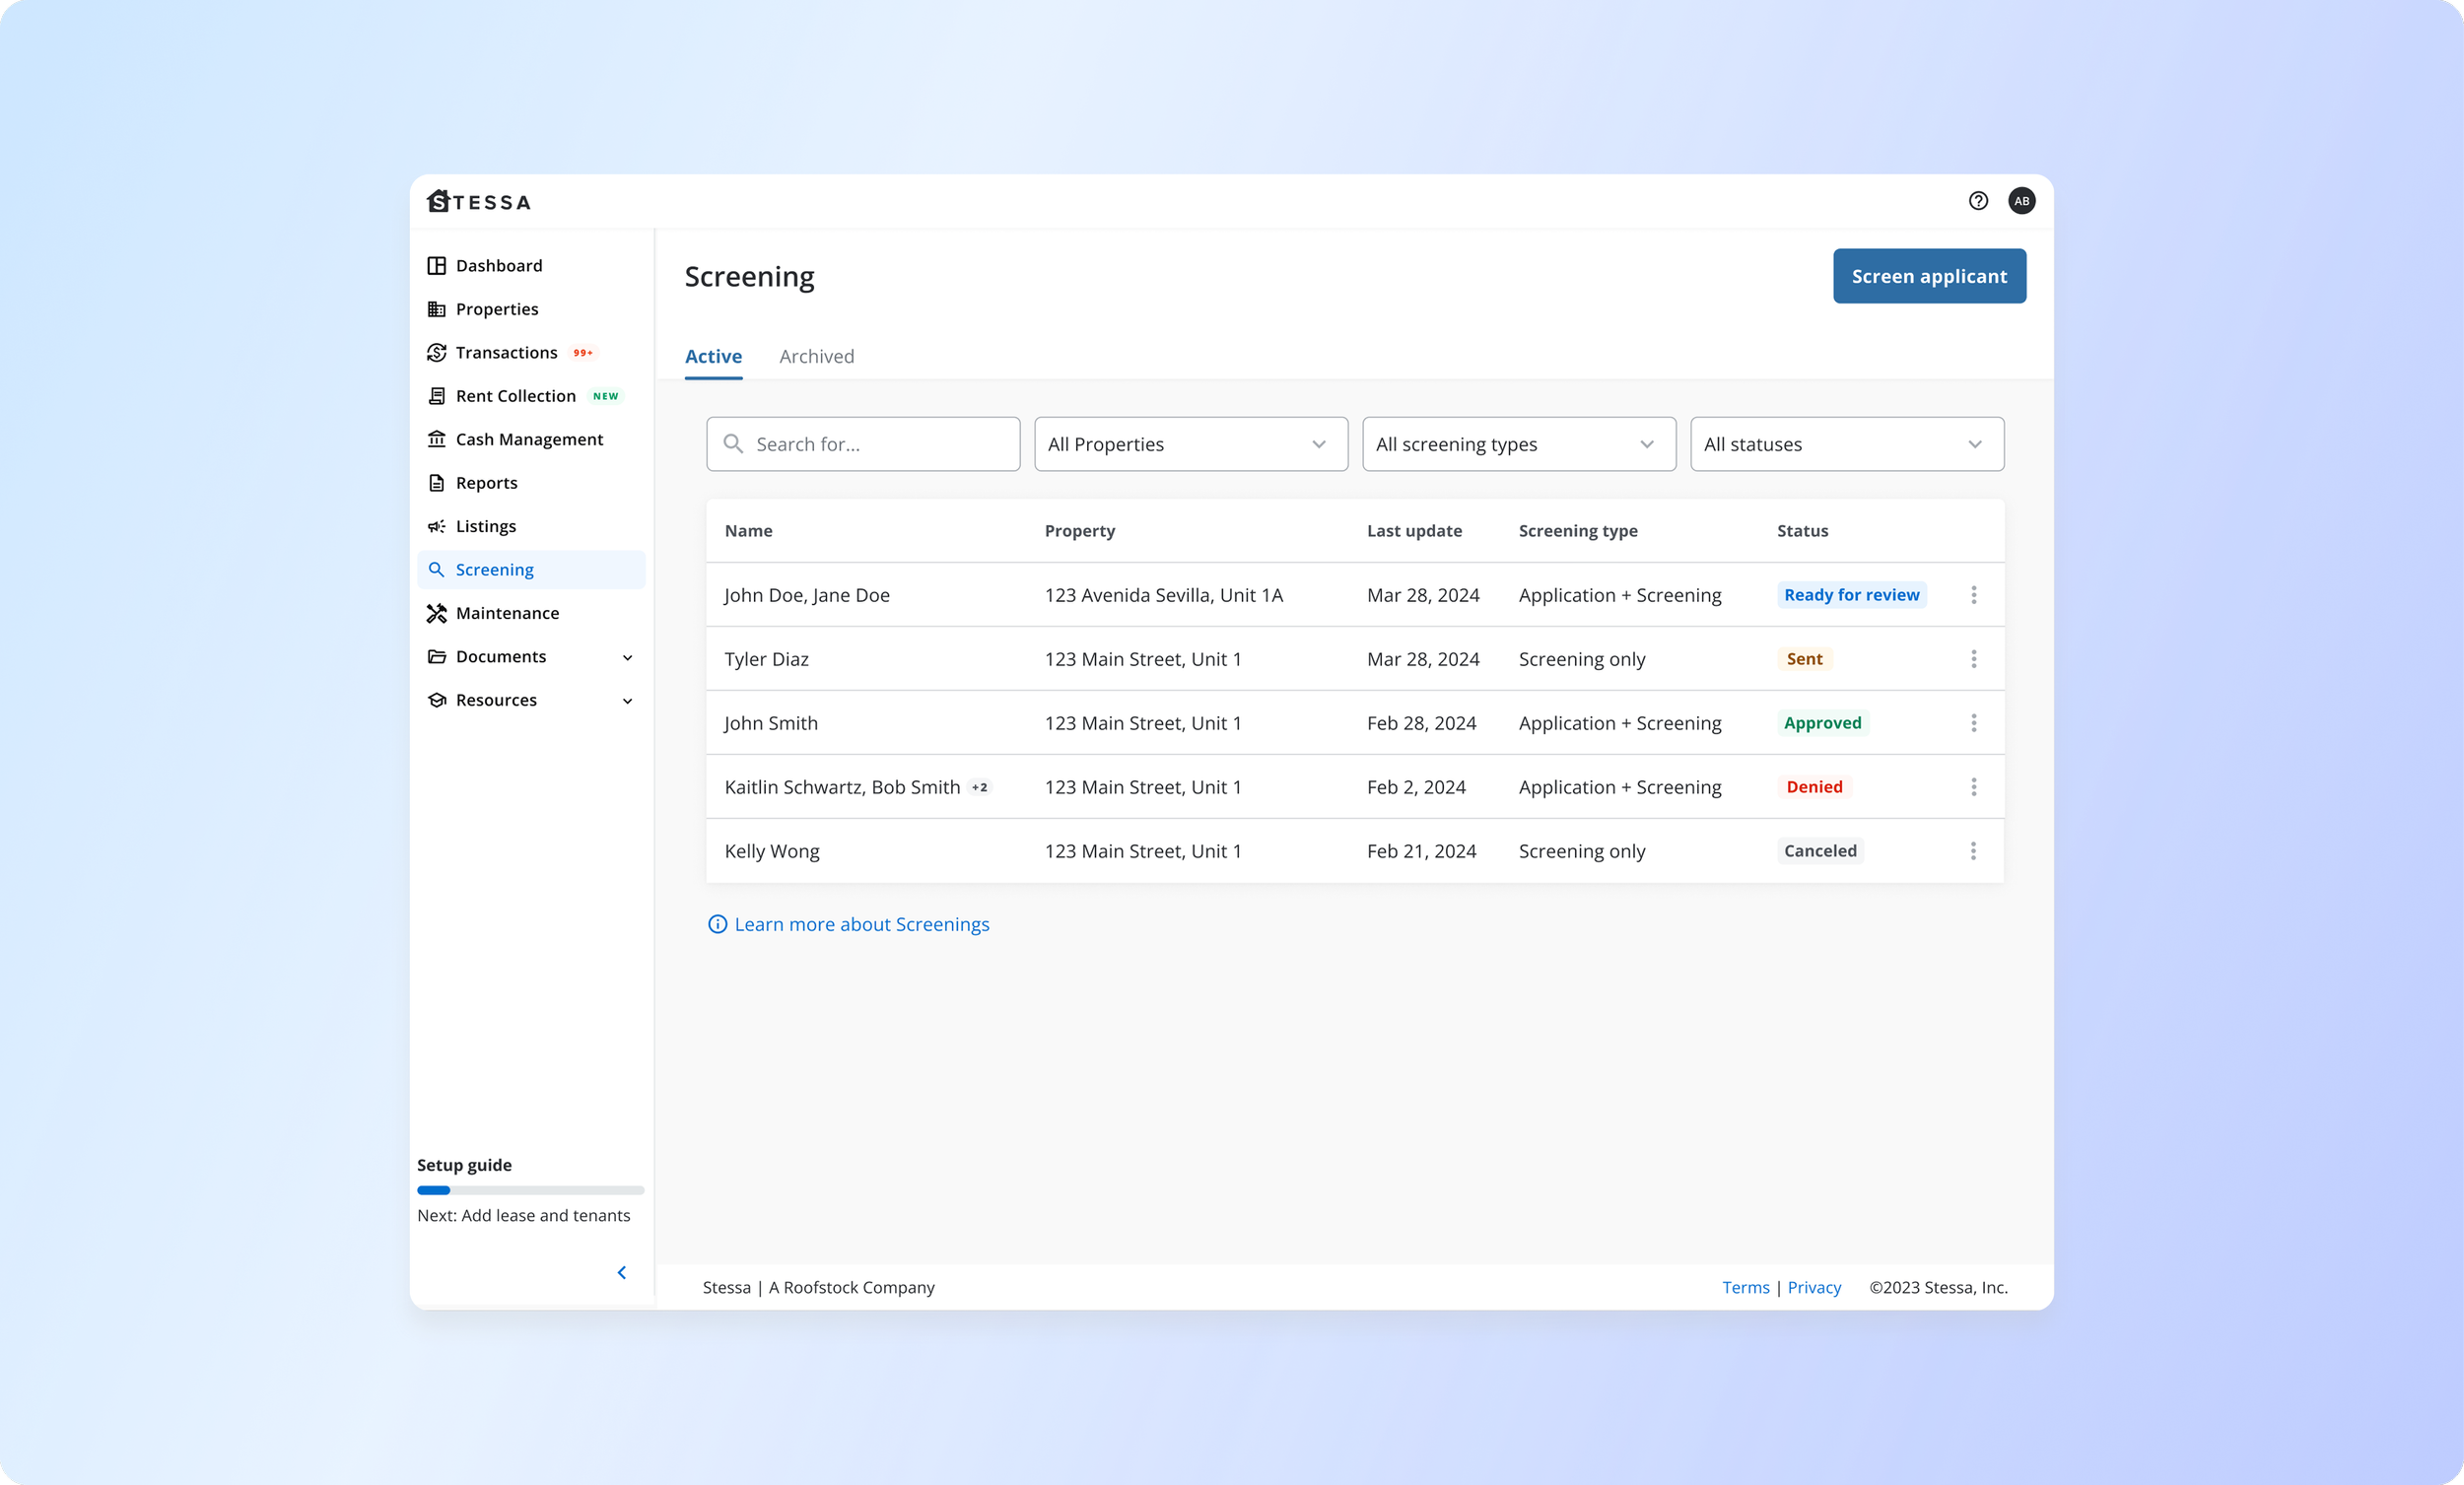Click the Maintenance tools icon in sidebar

coord(437,613)
